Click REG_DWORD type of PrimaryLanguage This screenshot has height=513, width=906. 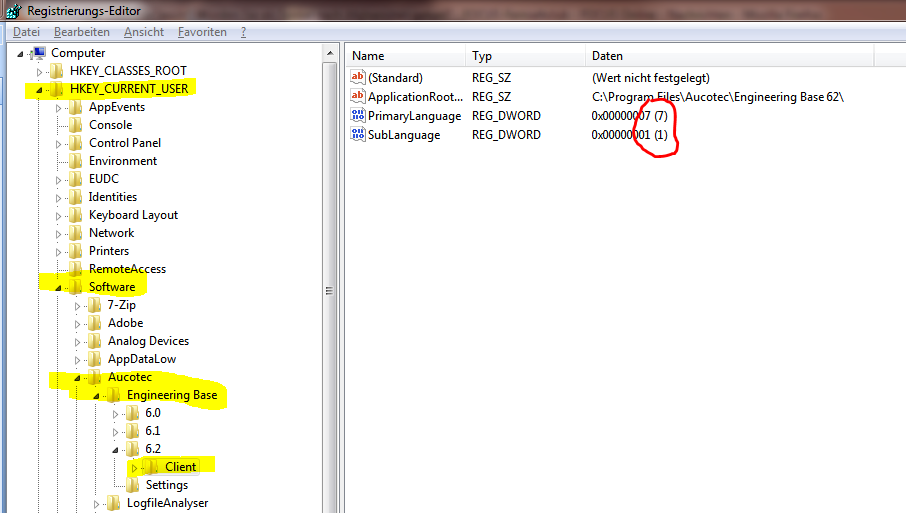(x=506, y=116)
